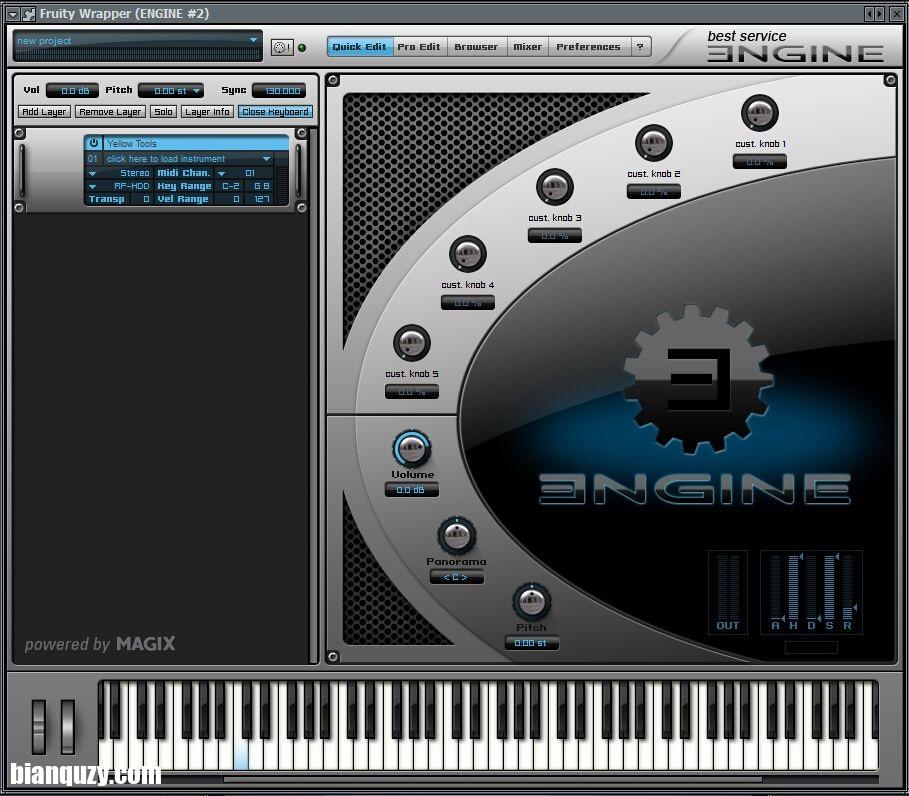The width and height of the screenshot is (909, 796).
Task: Click the Volume 0.0 dB value box
Action: pos(412,490)
